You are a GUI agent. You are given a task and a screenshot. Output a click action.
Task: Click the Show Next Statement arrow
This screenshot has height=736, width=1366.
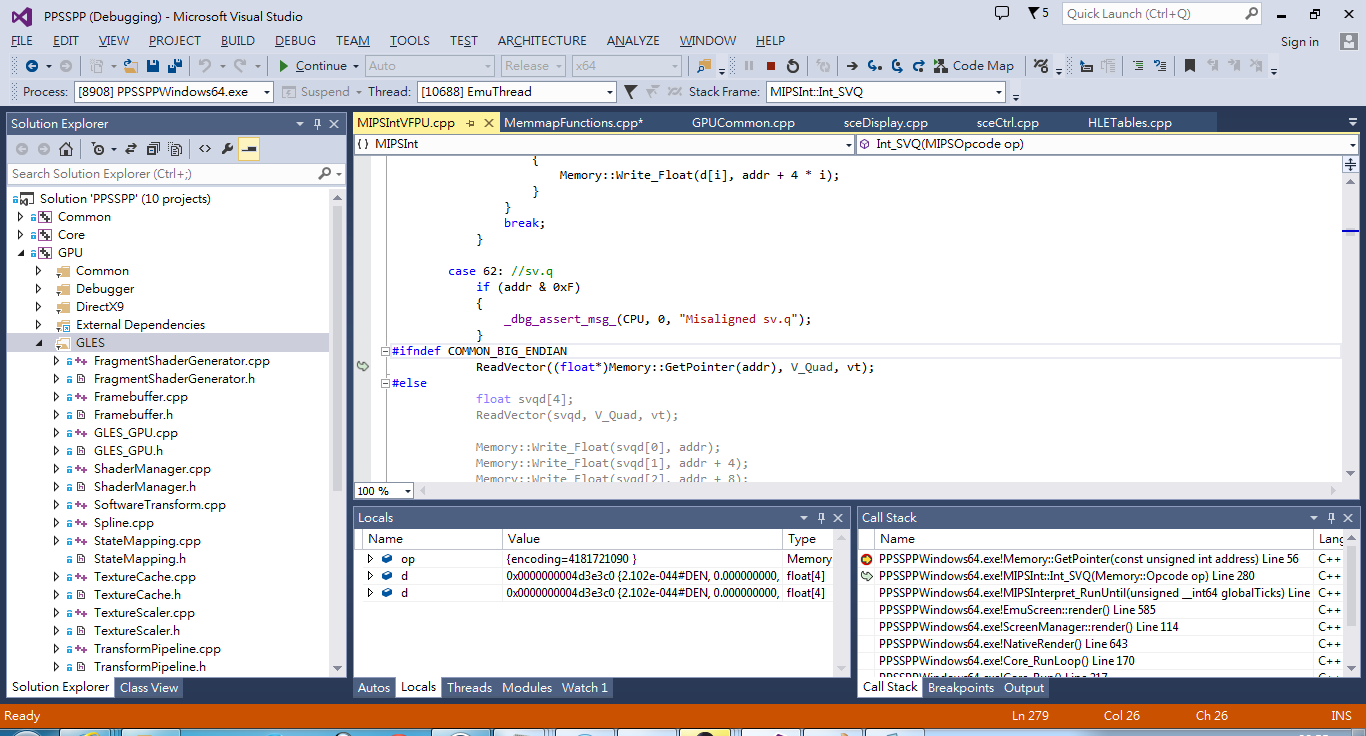[x=852, y=66]
